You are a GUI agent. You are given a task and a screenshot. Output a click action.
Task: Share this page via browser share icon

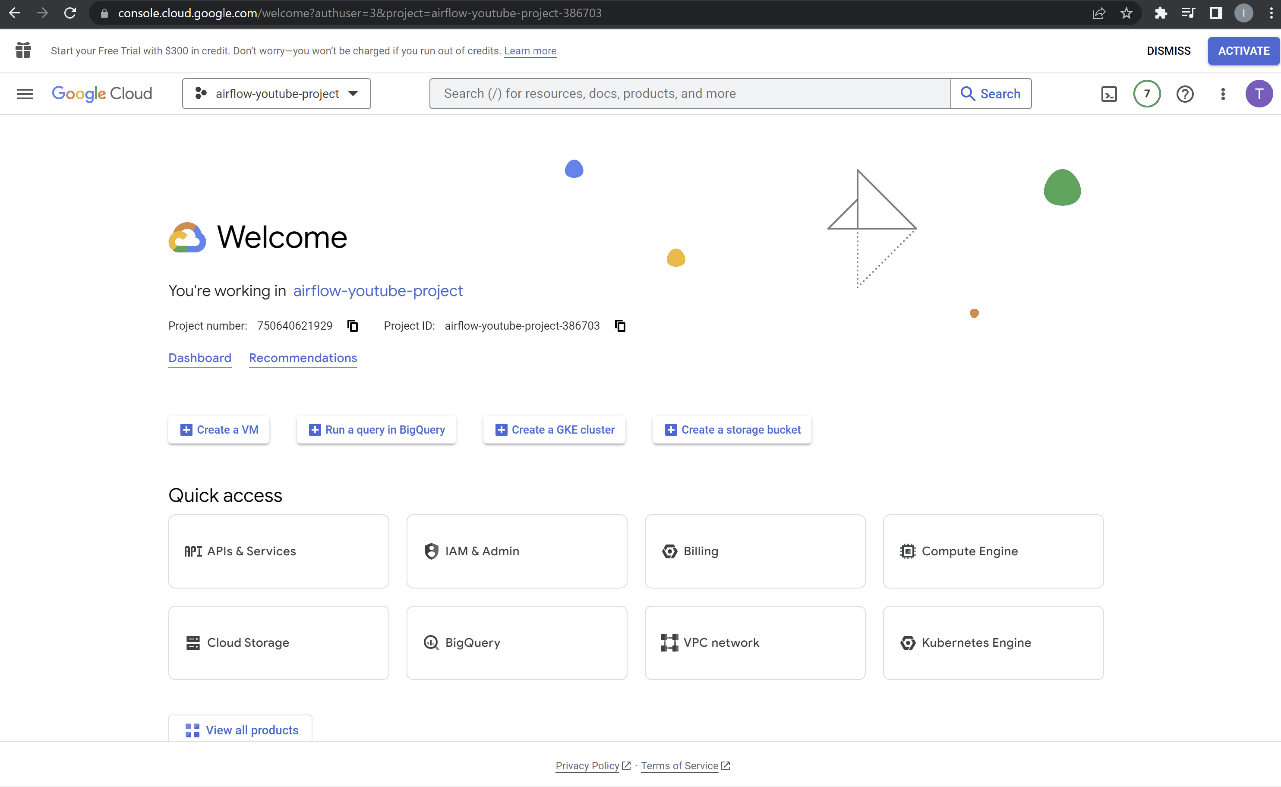click(1099, 13)
